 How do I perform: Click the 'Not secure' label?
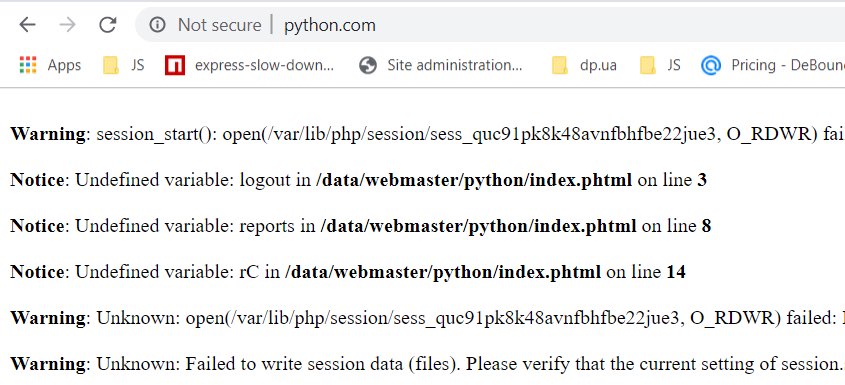[x=219, y=25]
